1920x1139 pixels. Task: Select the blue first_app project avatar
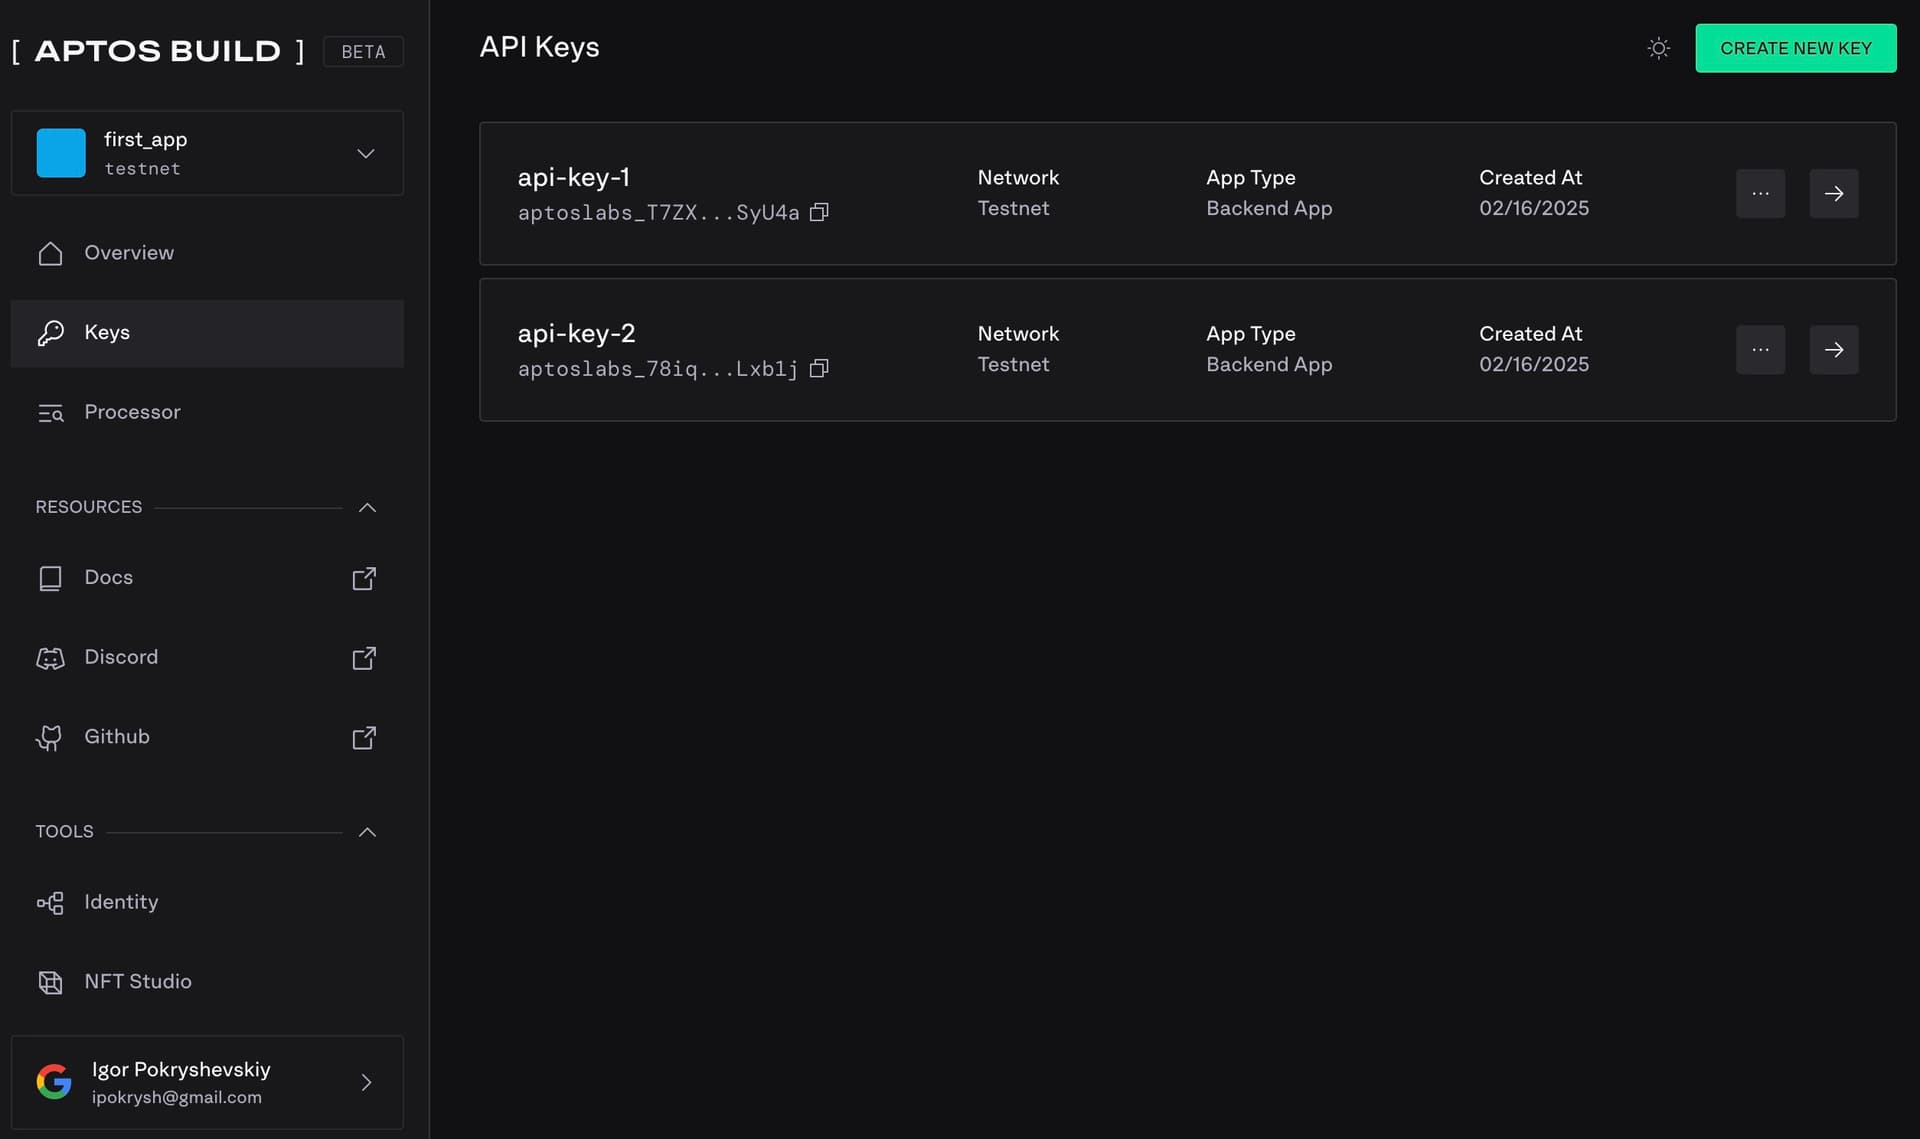[x=61, y=153]
